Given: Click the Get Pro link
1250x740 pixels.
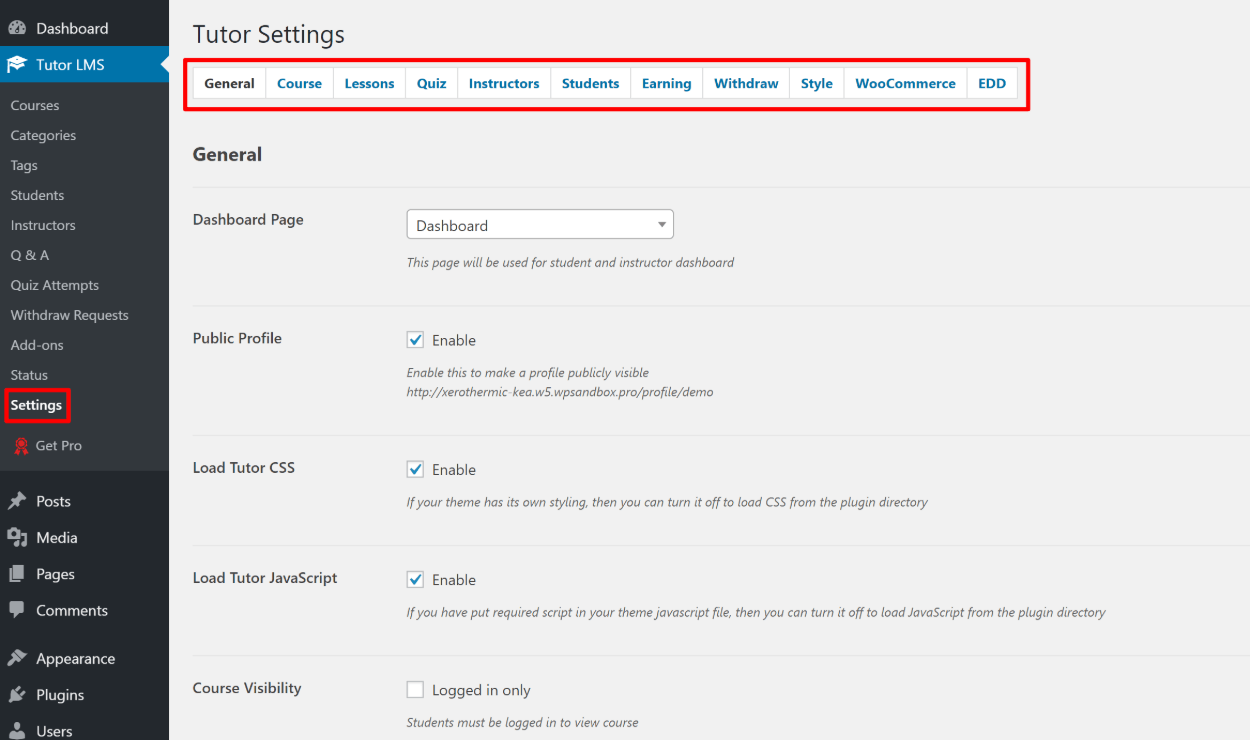Looking at the screenshot, I should click(58, 446).
